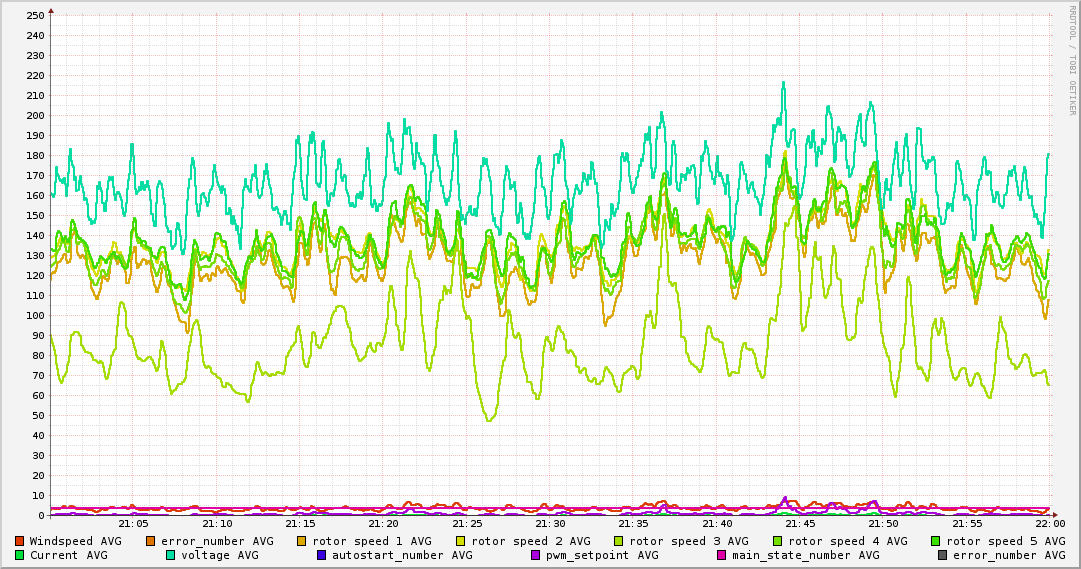Image resolution: width=1081 pixels, height=569 pixels.
Task: Select the 'rotor speed 4 AVG' legend text
Action: point(848,542)
